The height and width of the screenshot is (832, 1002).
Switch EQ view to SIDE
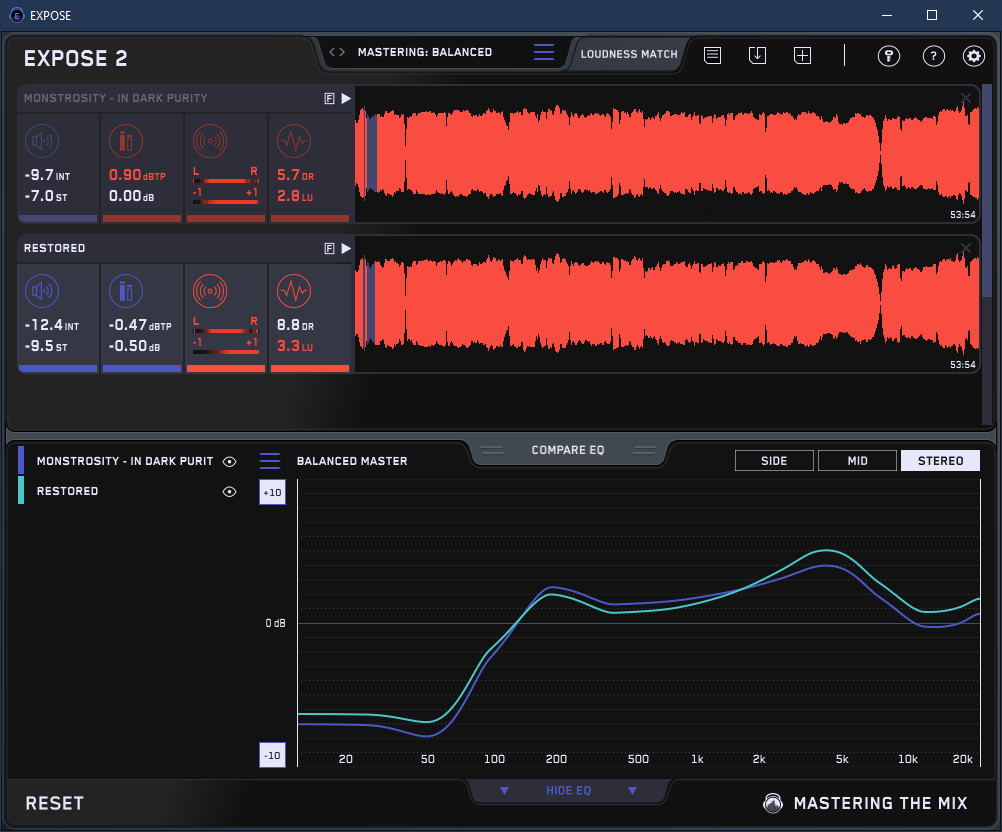[x=774, y=461]
